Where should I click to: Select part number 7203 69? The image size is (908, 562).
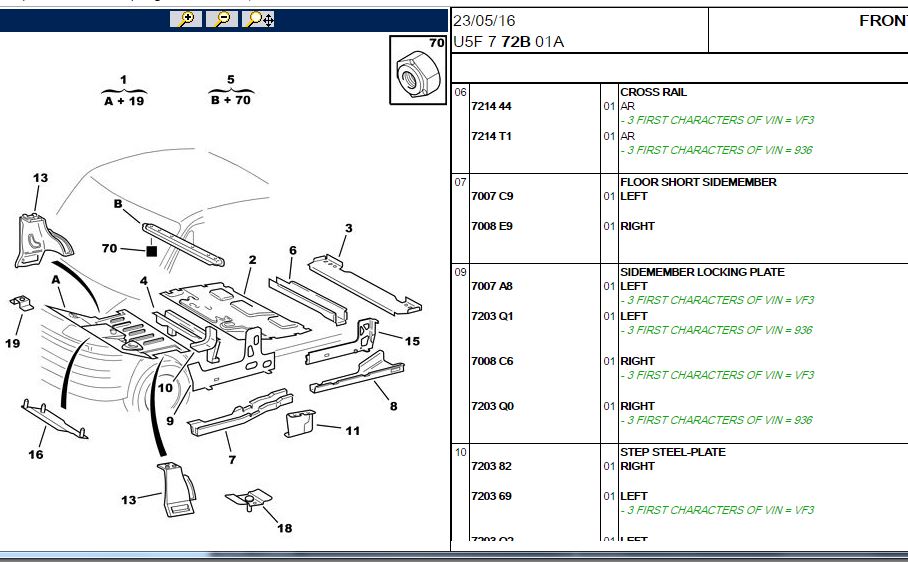[492, 496]
